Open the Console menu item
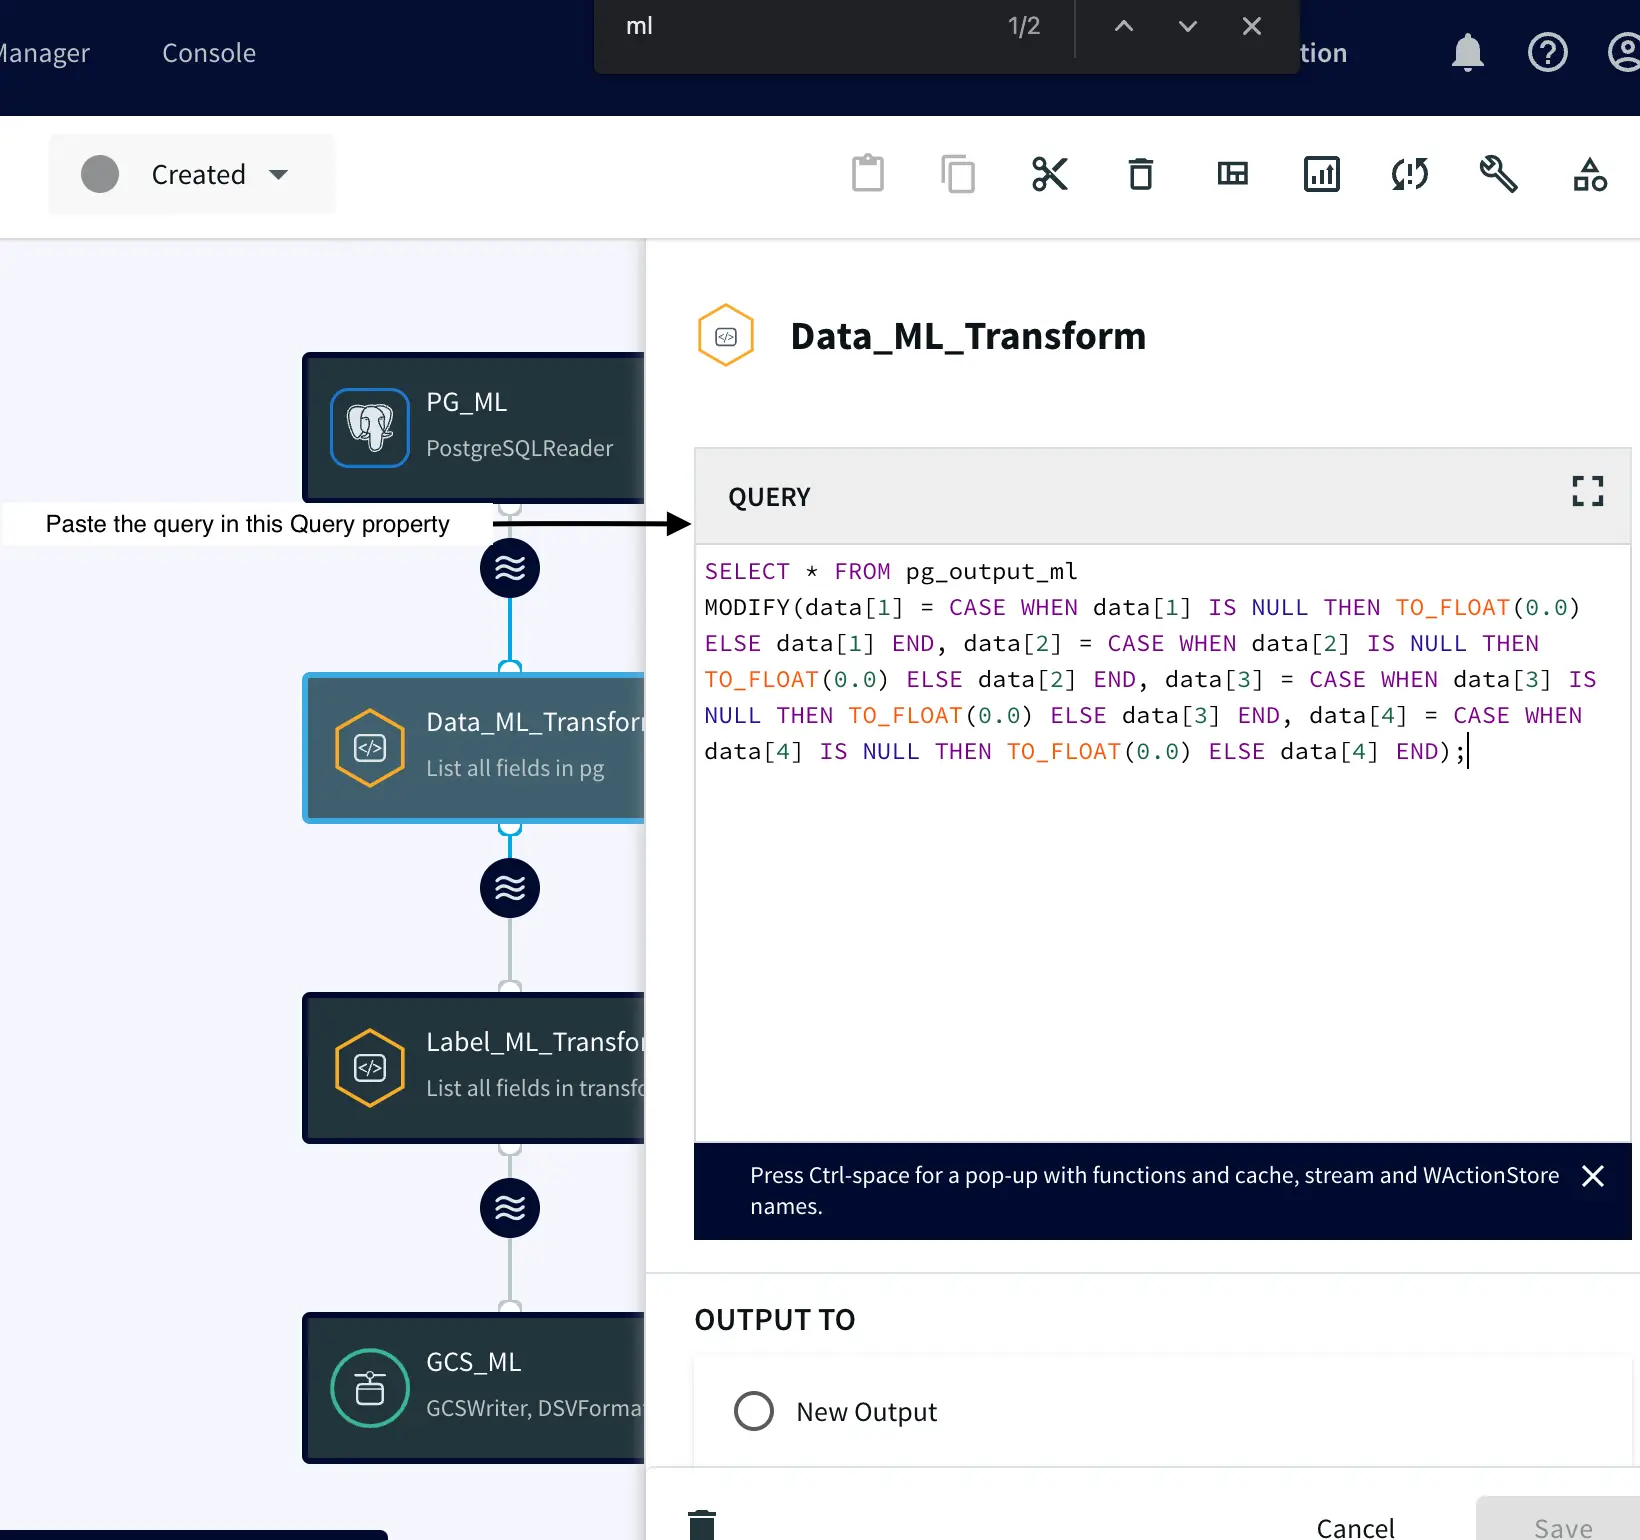 point(209,53)
